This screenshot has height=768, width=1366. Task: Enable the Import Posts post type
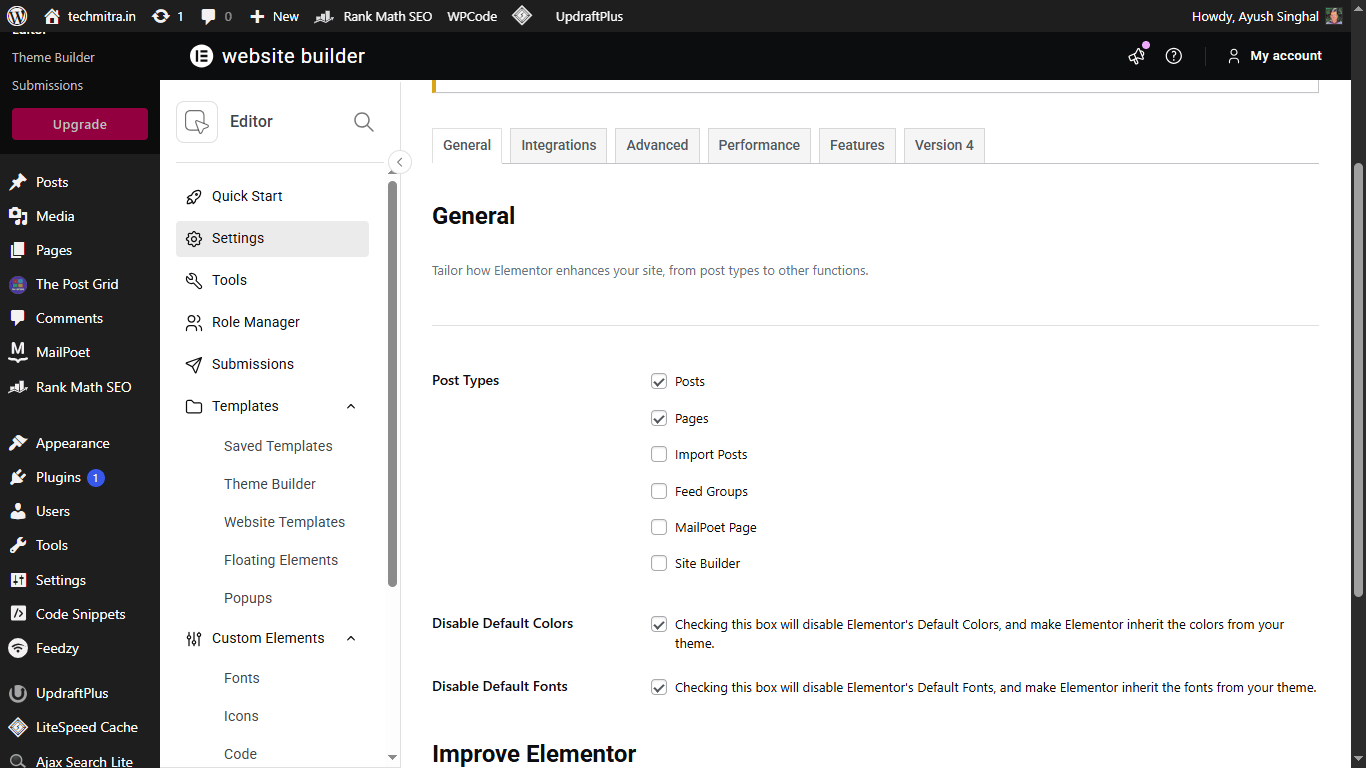(x=658, y=454)
